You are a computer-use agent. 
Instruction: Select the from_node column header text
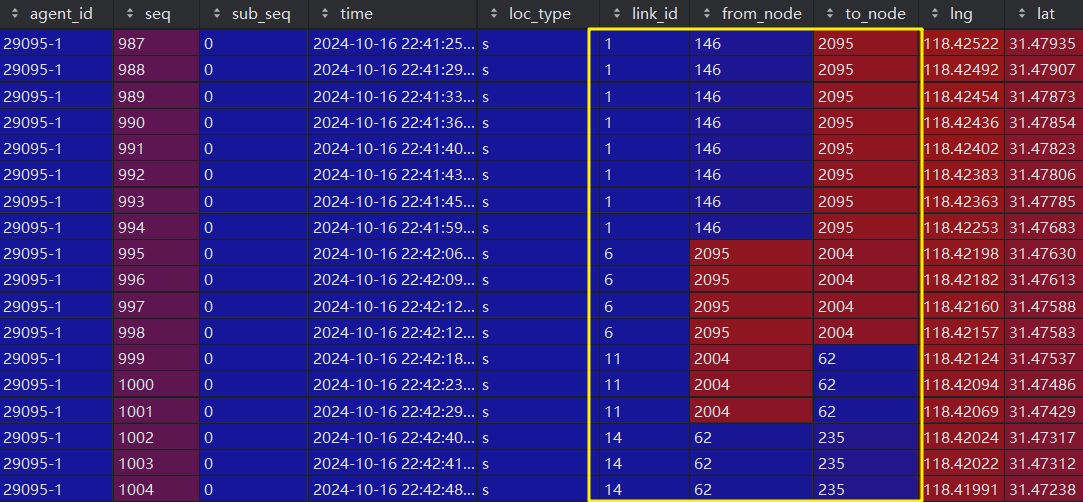pos(762,14)
